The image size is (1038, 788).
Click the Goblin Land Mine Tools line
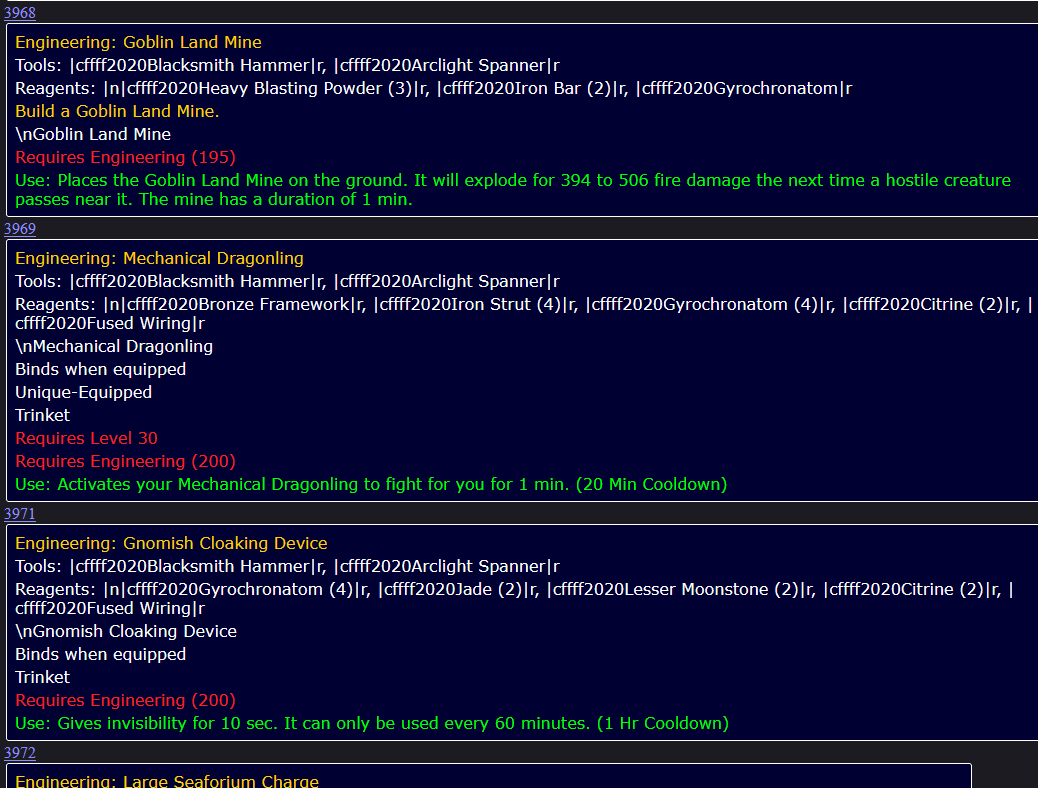(x=287, y=66)
